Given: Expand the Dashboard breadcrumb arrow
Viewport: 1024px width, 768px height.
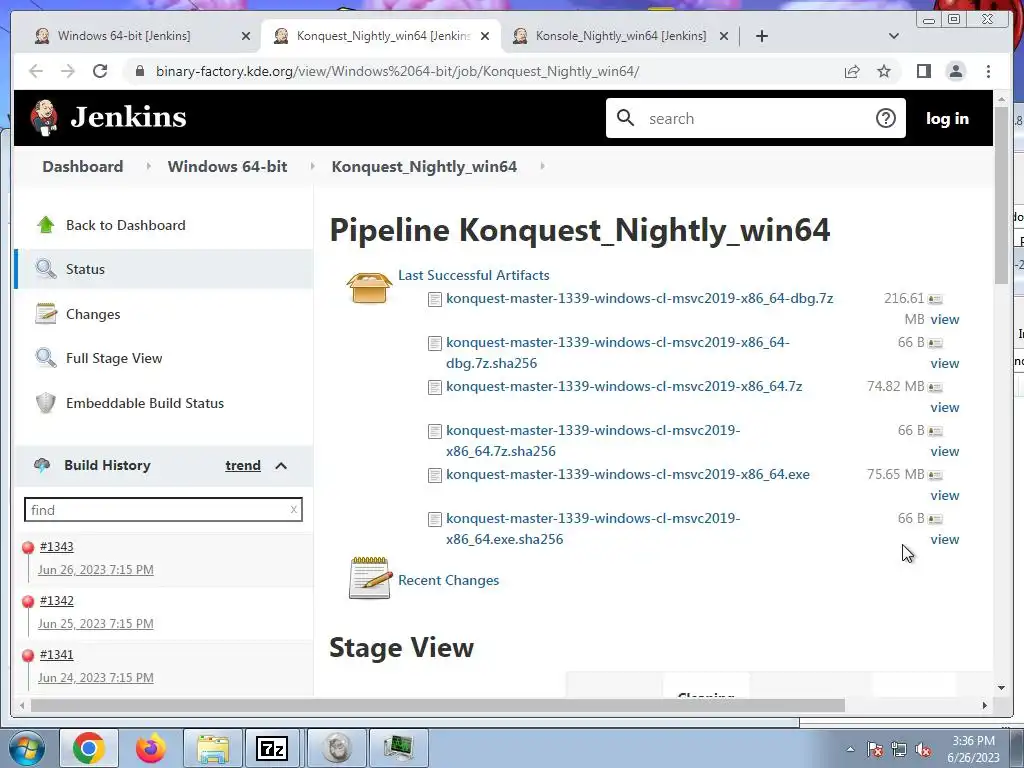Looking at the screenshot, I should 148,167.
